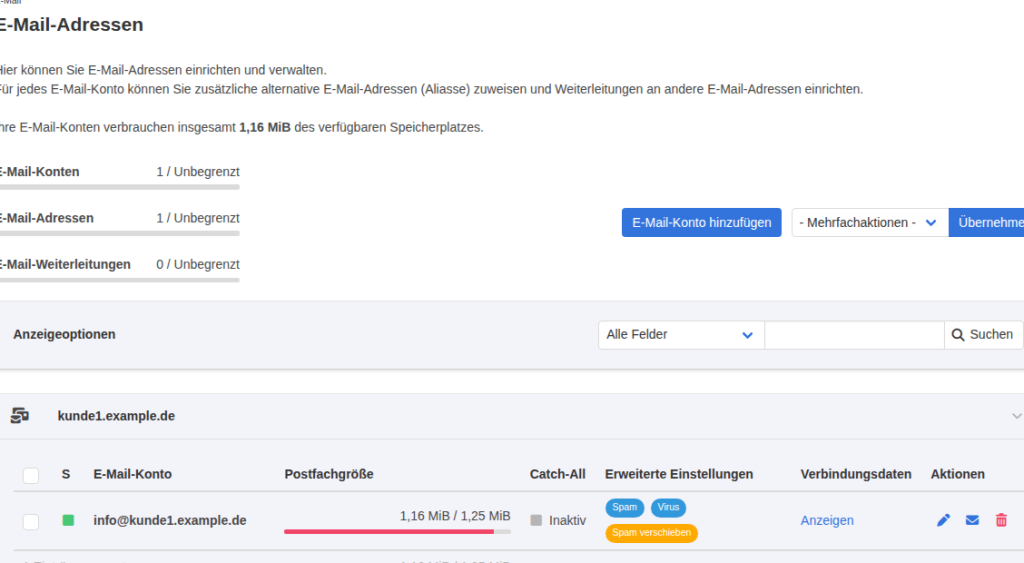
Task: Sort by Postfachgröße column header
Action: (329, 474)
